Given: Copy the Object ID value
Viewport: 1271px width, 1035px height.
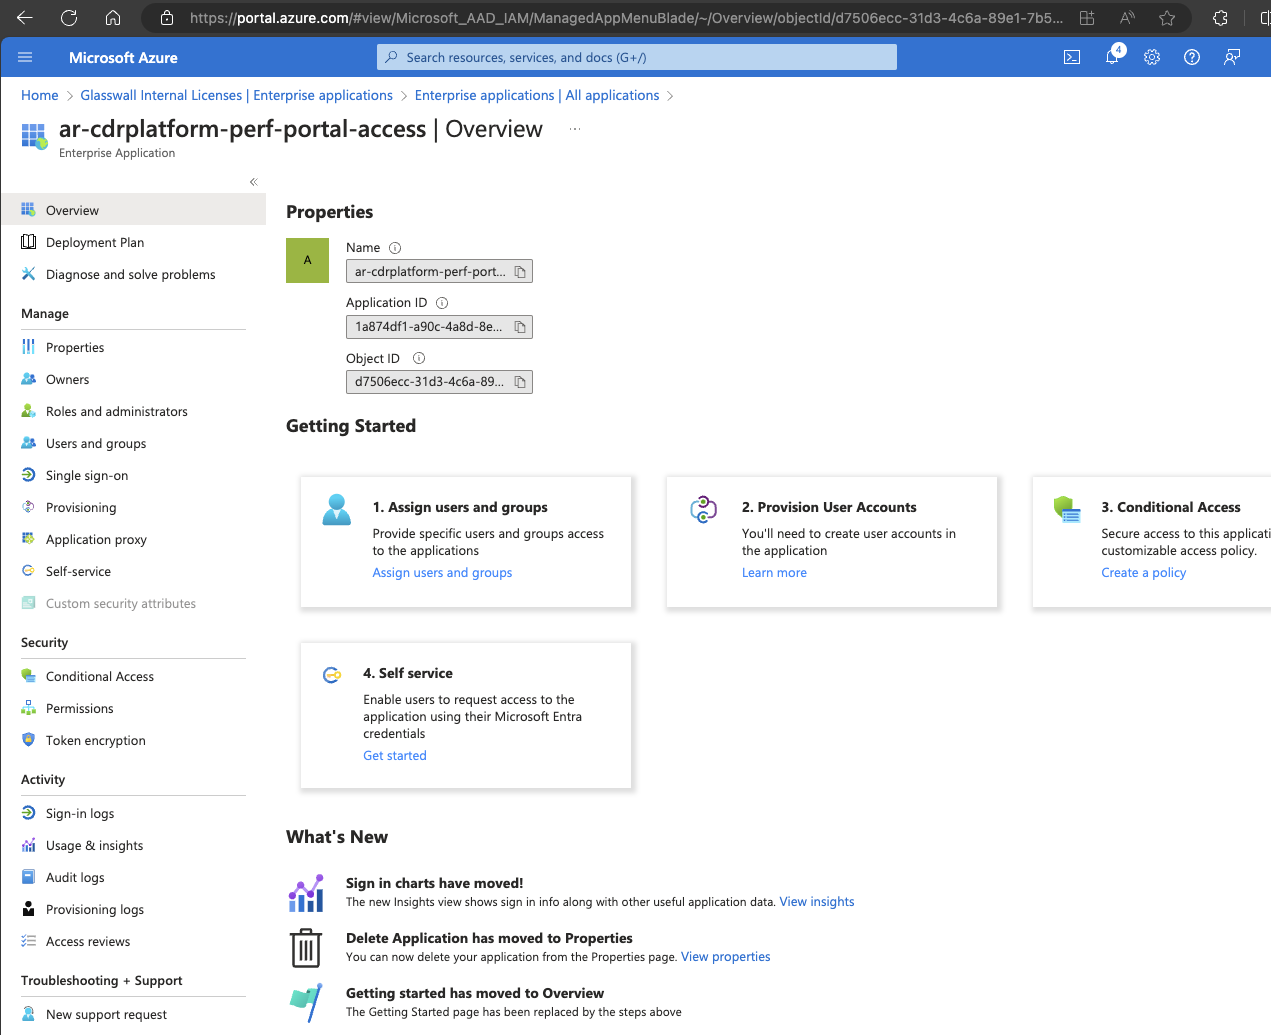Looking at the screenshot, I should point(520,382).
